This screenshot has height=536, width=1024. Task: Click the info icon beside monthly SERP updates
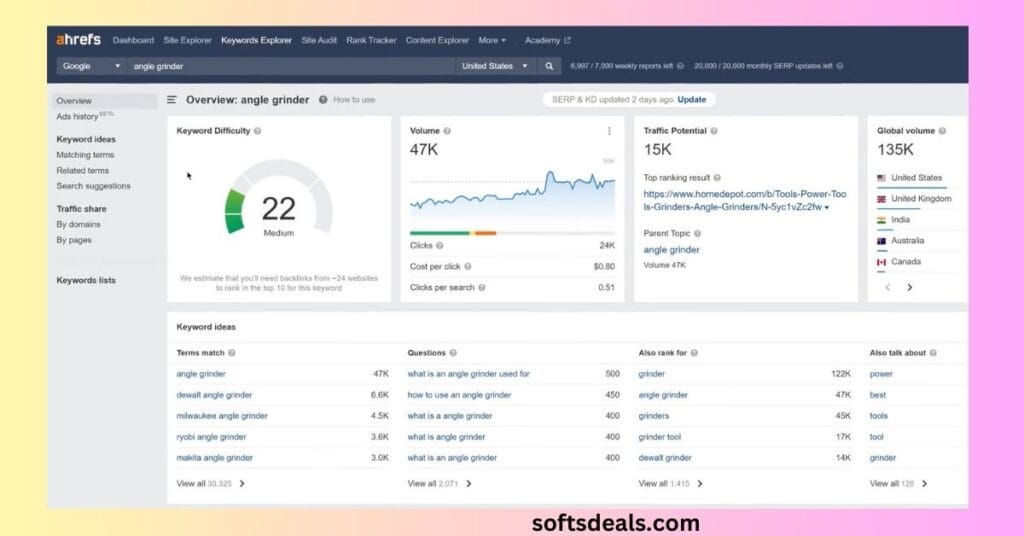[840, 66]
